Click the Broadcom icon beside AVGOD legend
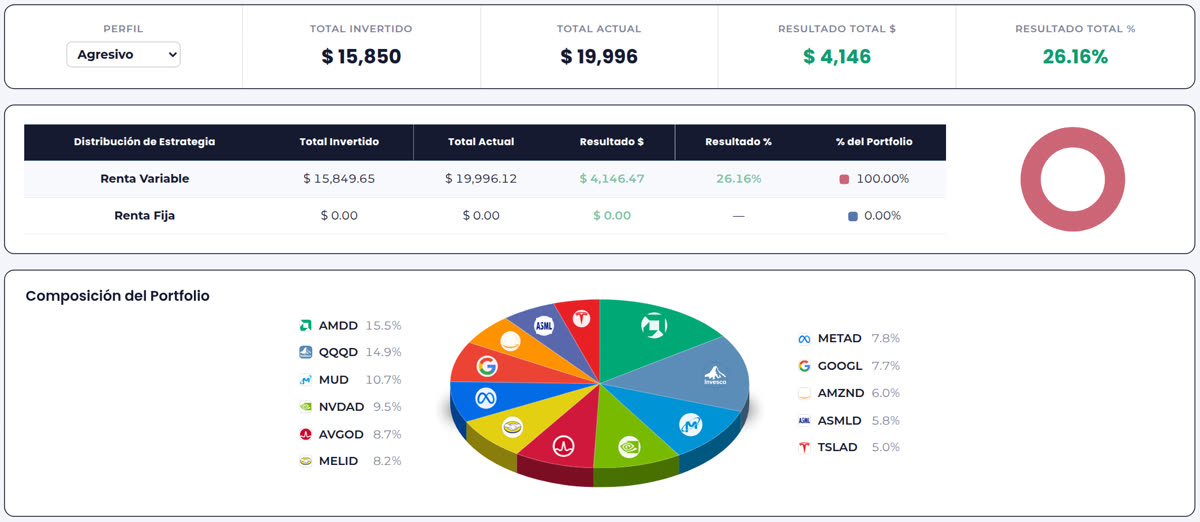 click(x=306, y=434)
